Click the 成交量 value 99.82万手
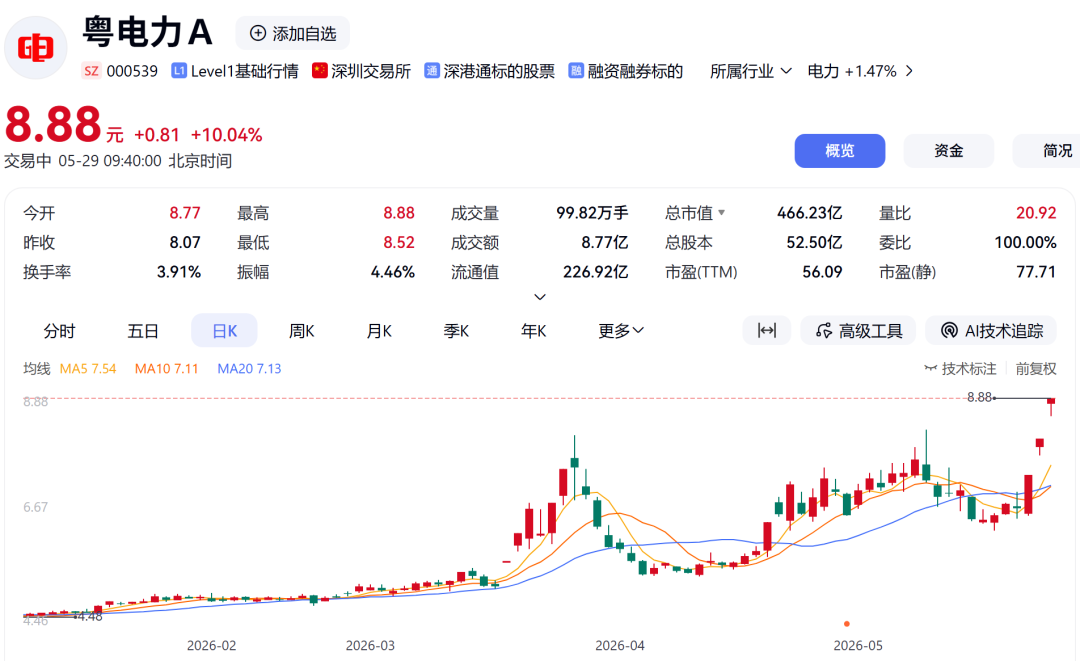The height and width of the screenshot is (661, 1080). point(592,213)
